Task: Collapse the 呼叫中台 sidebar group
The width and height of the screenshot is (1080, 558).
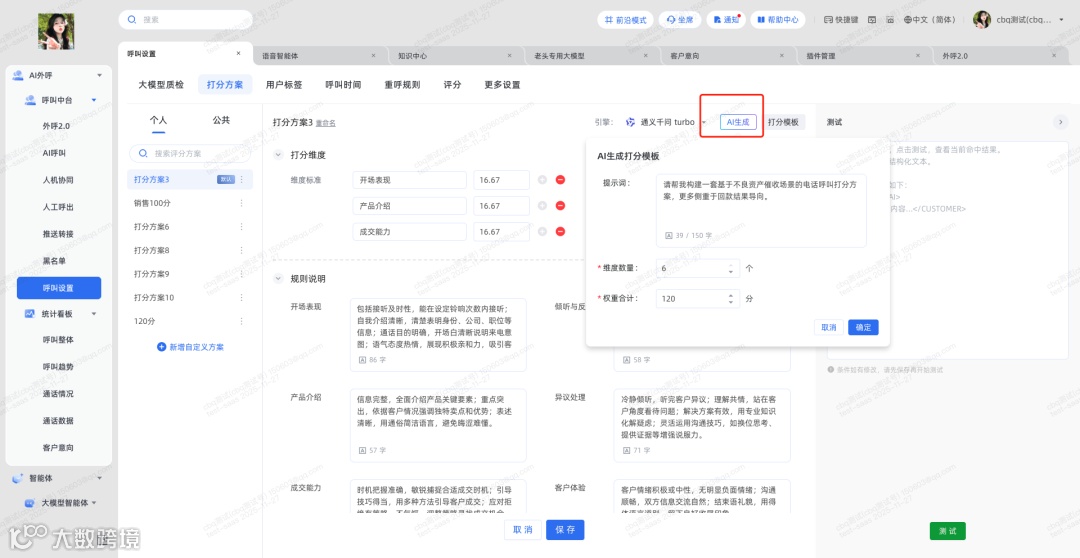Action: coord(94,100)
